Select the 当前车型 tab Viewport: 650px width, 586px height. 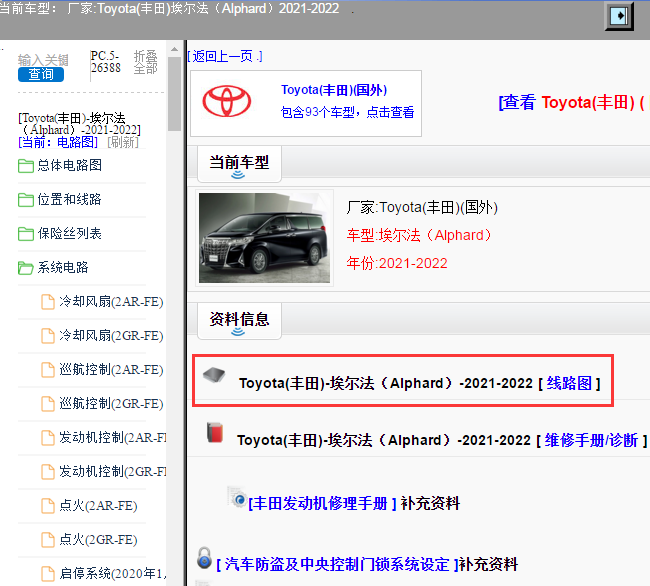point(239,164)
